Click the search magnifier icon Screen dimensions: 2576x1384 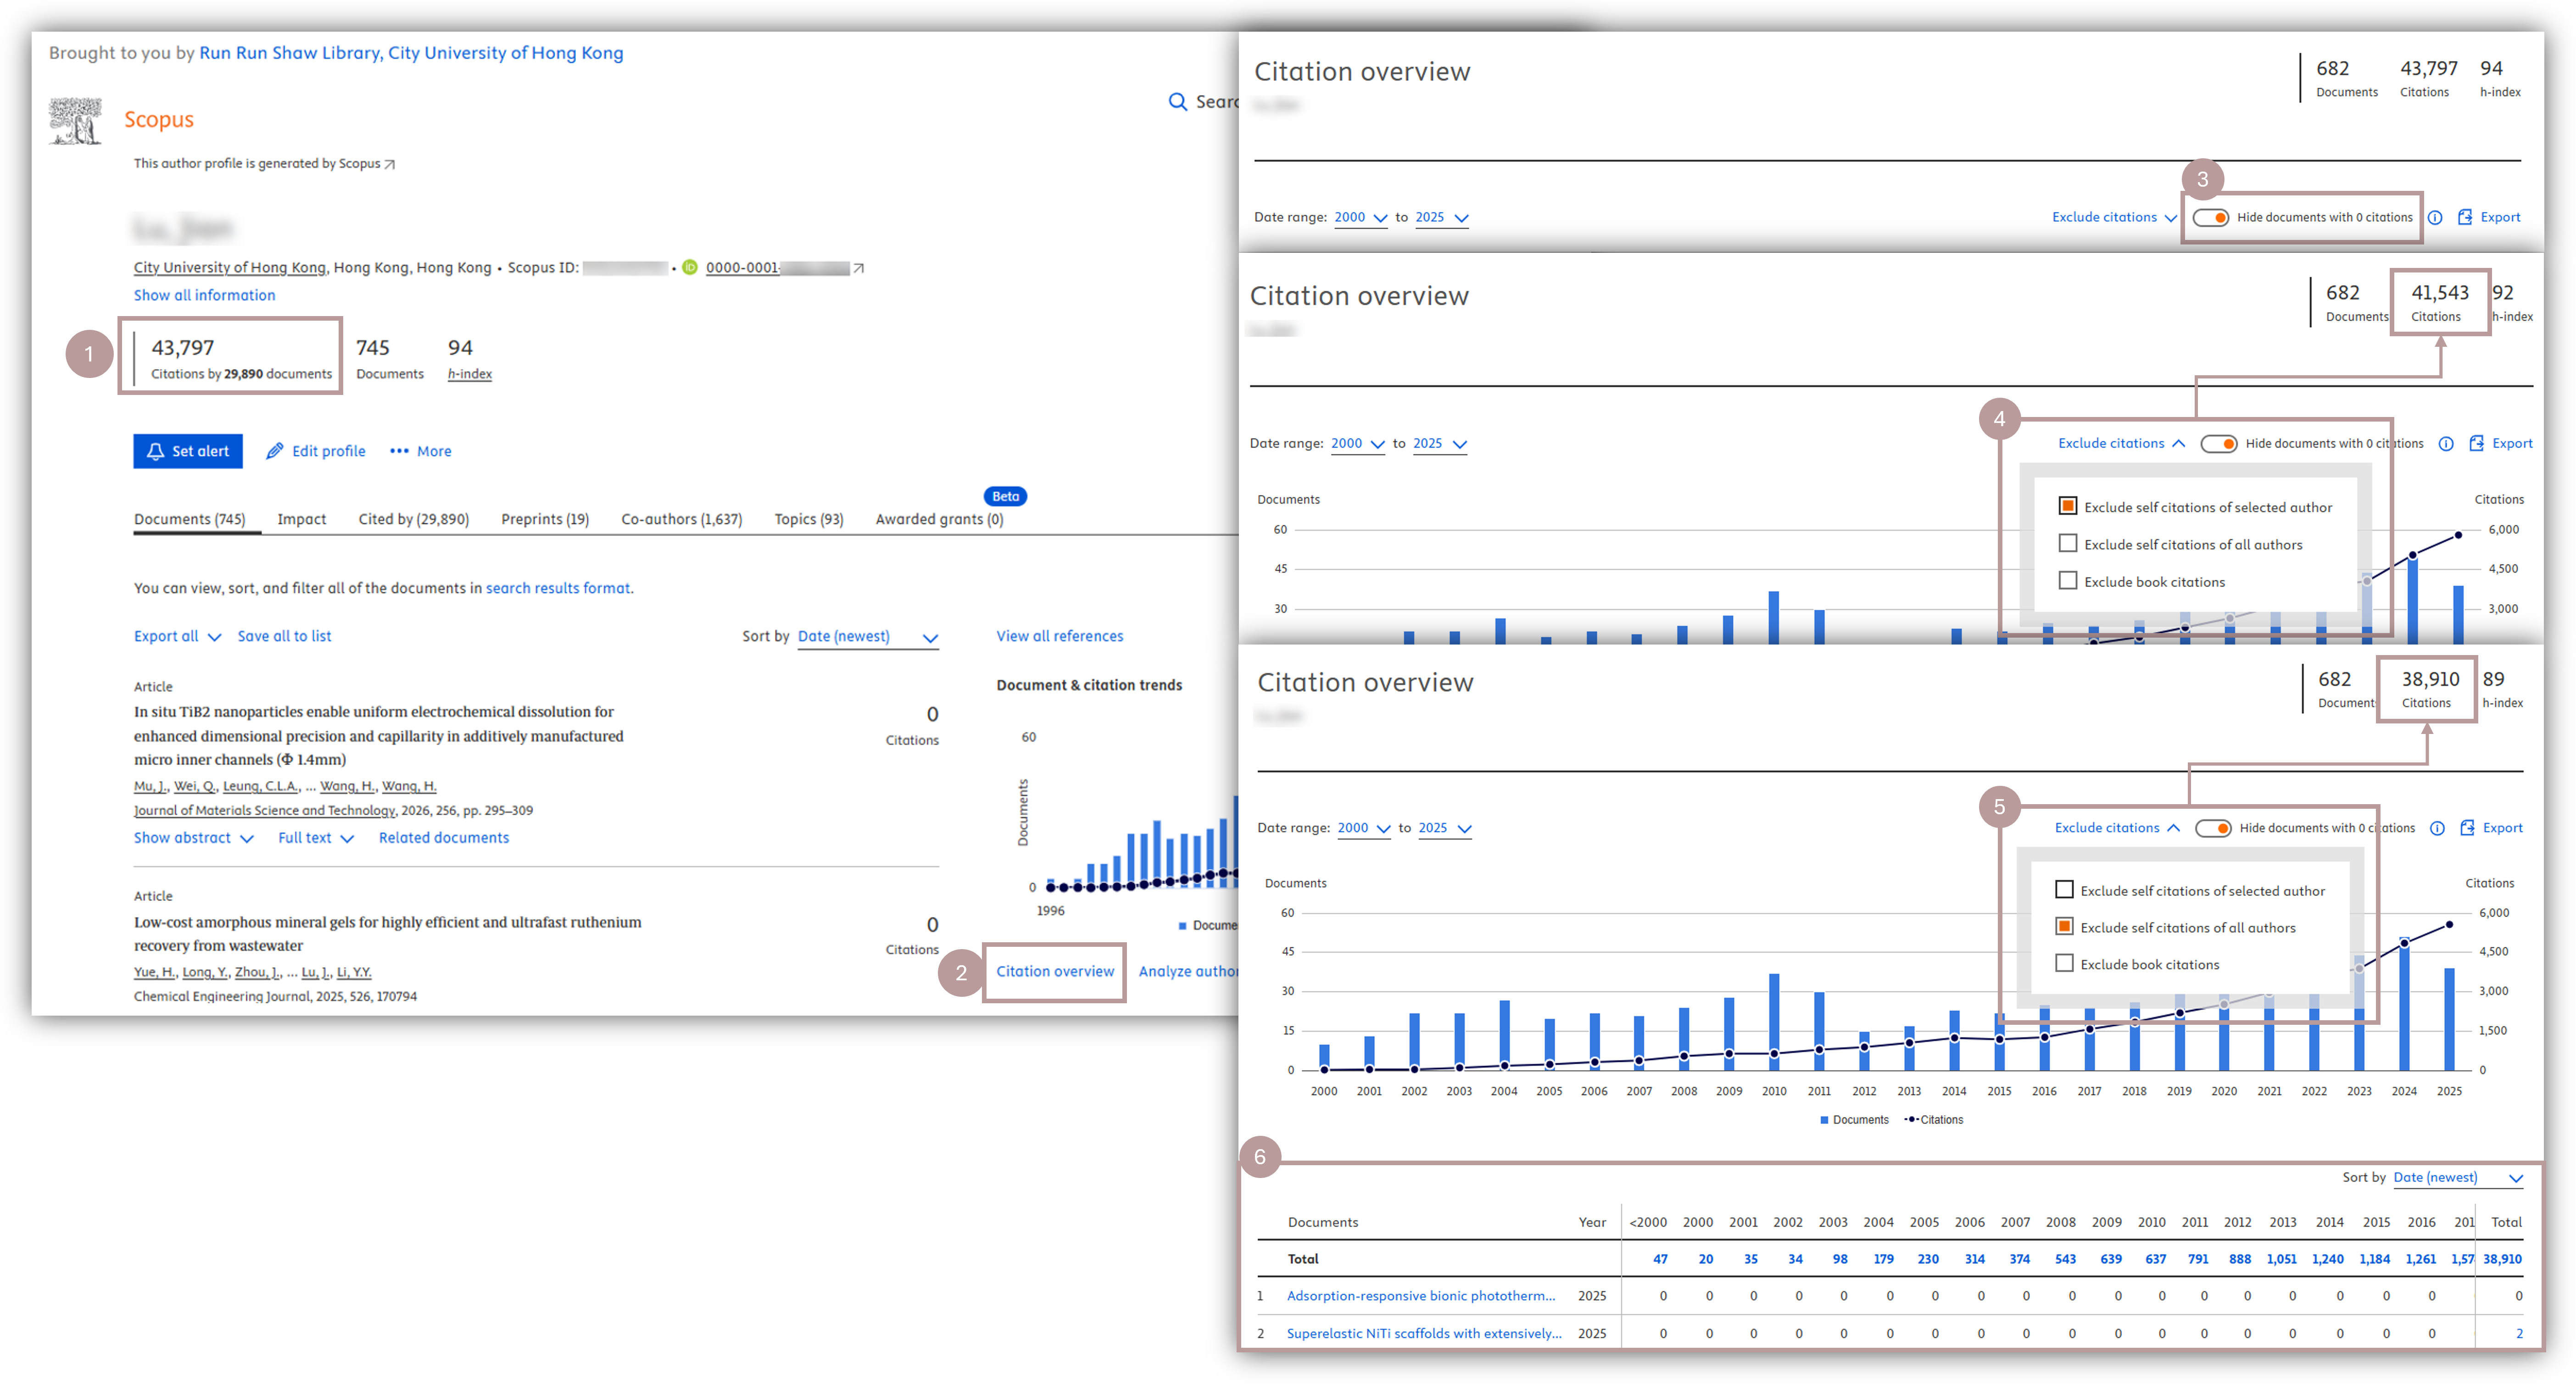(x=1177, y=102)
